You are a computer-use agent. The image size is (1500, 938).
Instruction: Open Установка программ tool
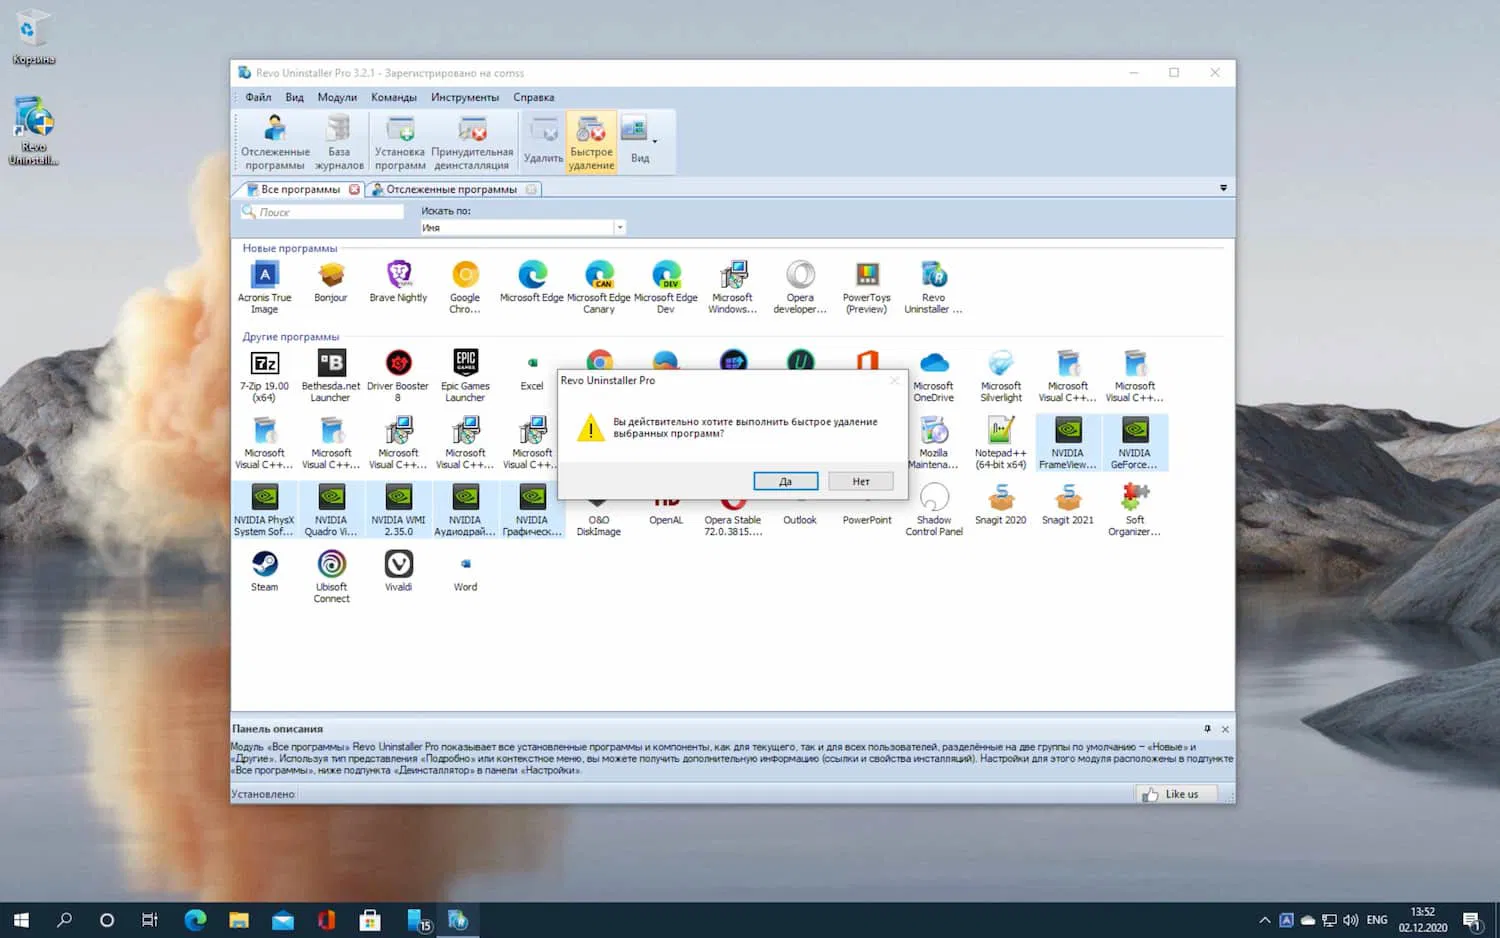coord(399,140)
